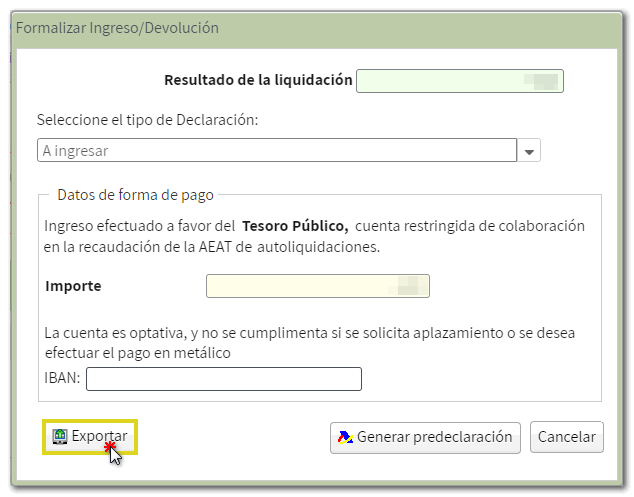The height and width of the screenshot is (497, 634).
Task: Click the Generar predeclaración button
Action: 426,437
